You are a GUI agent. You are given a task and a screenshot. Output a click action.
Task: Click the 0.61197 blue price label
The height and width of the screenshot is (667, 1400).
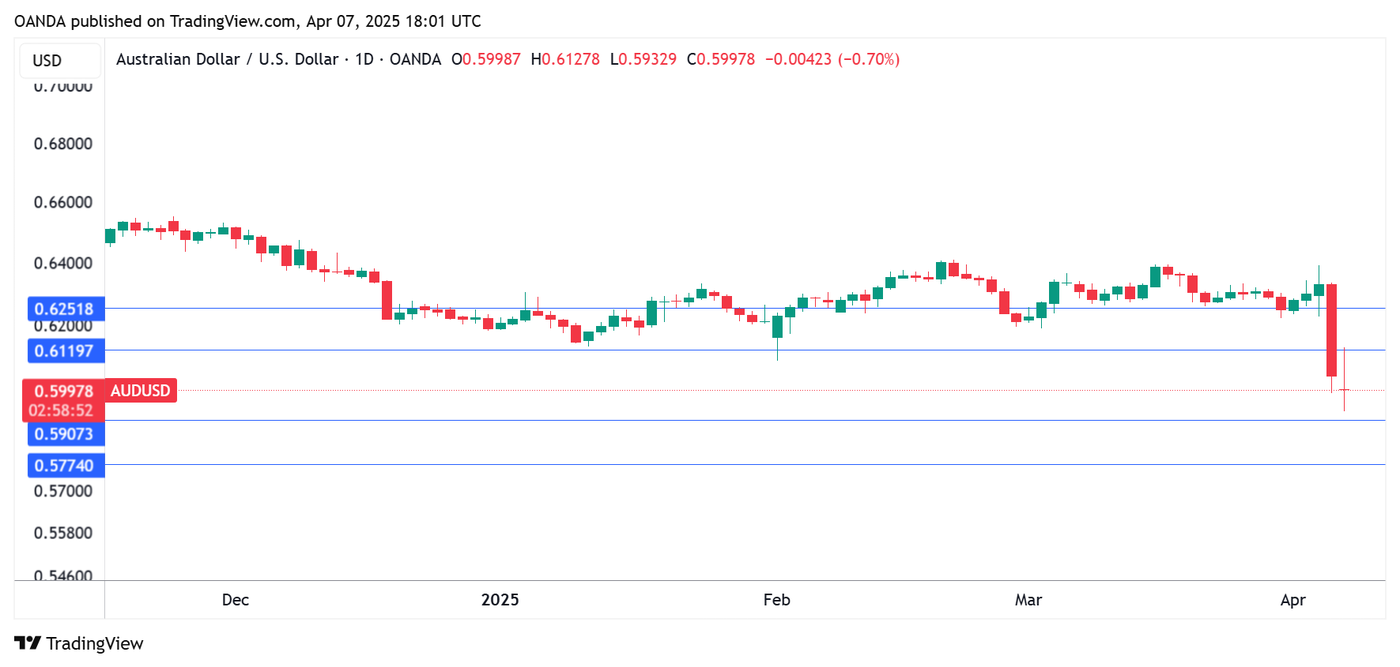[63, 350]
